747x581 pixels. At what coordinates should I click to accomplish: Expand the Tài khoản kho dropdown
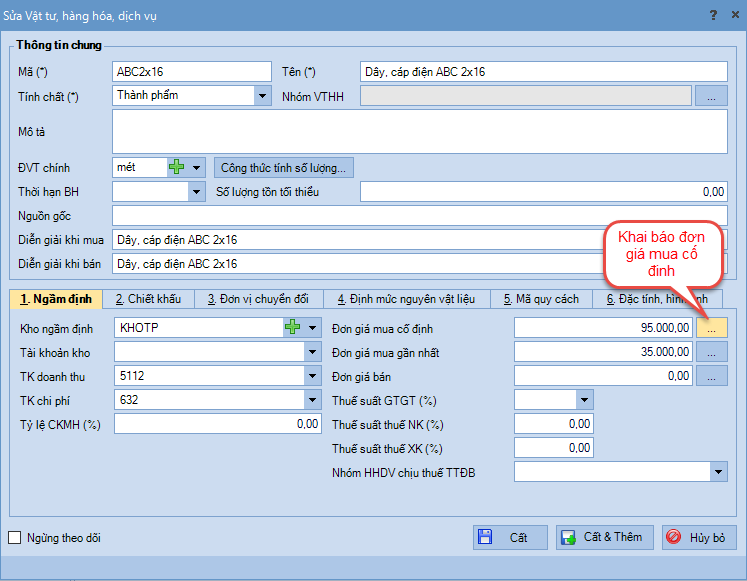point(312,352)
